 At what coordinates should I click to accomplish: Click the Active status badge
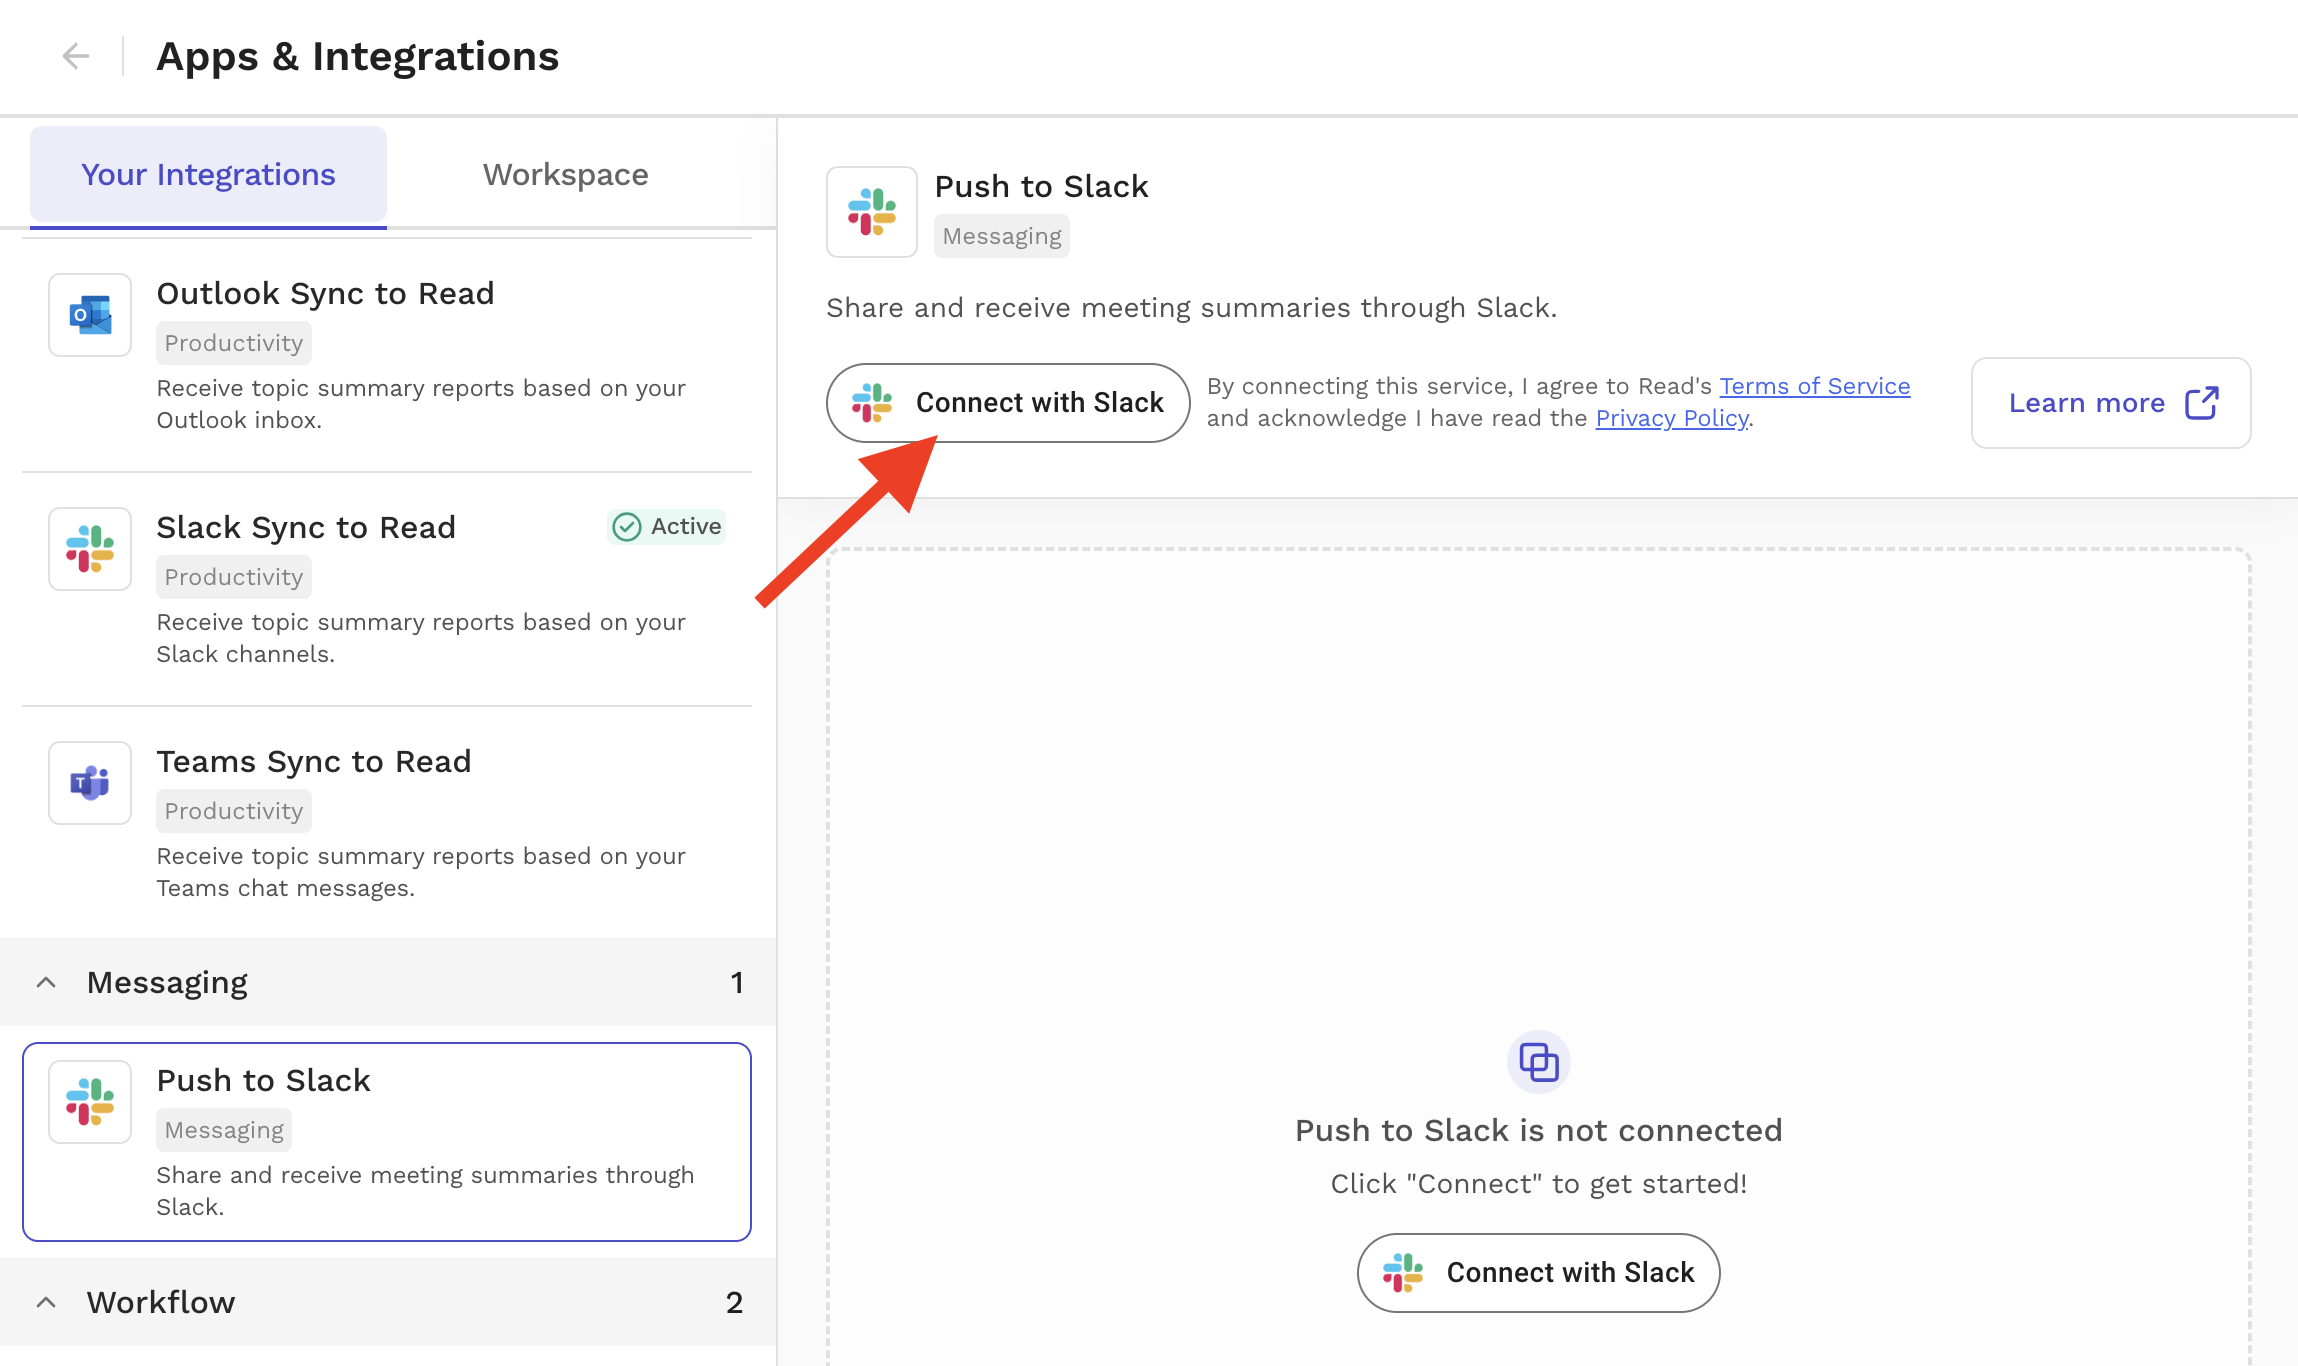point(667,526)
